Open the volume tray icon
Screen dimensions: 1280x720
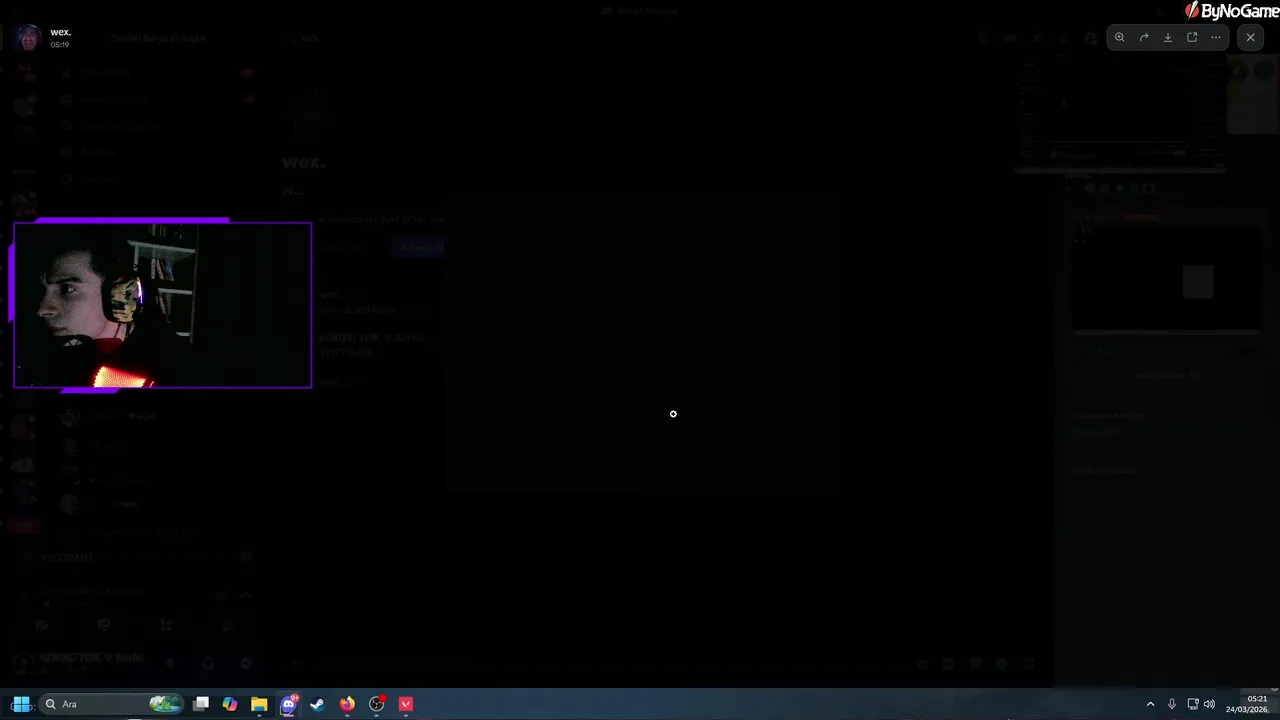(x=1210, y=704)
